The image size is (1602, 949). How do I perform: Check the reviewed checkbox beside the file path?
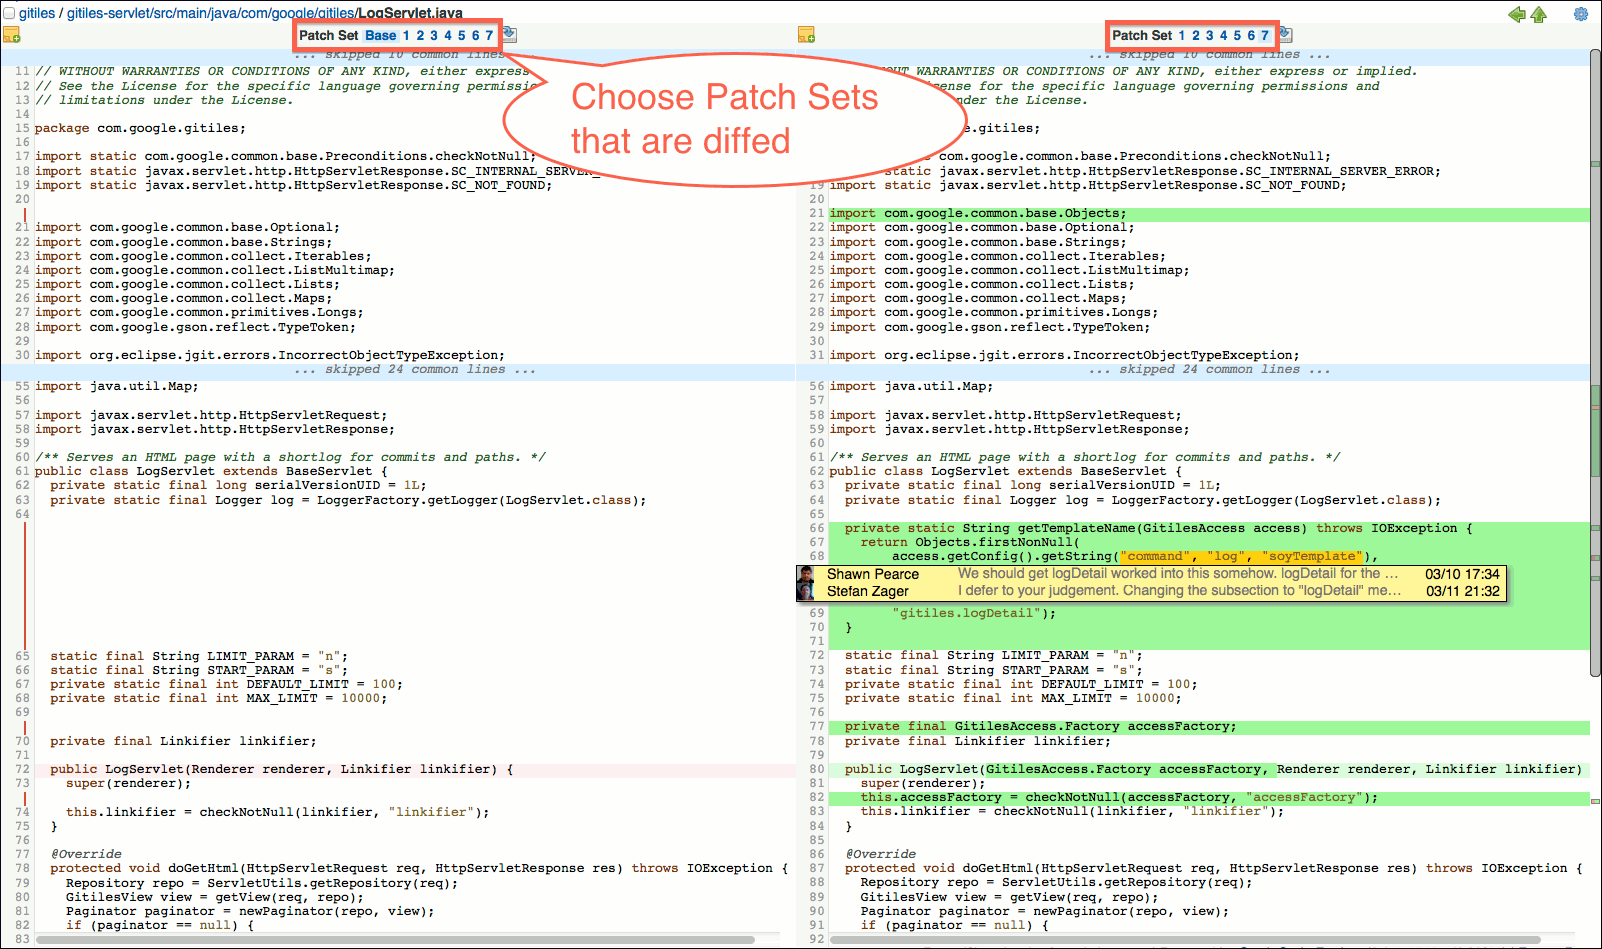click(x=8, y=13)
